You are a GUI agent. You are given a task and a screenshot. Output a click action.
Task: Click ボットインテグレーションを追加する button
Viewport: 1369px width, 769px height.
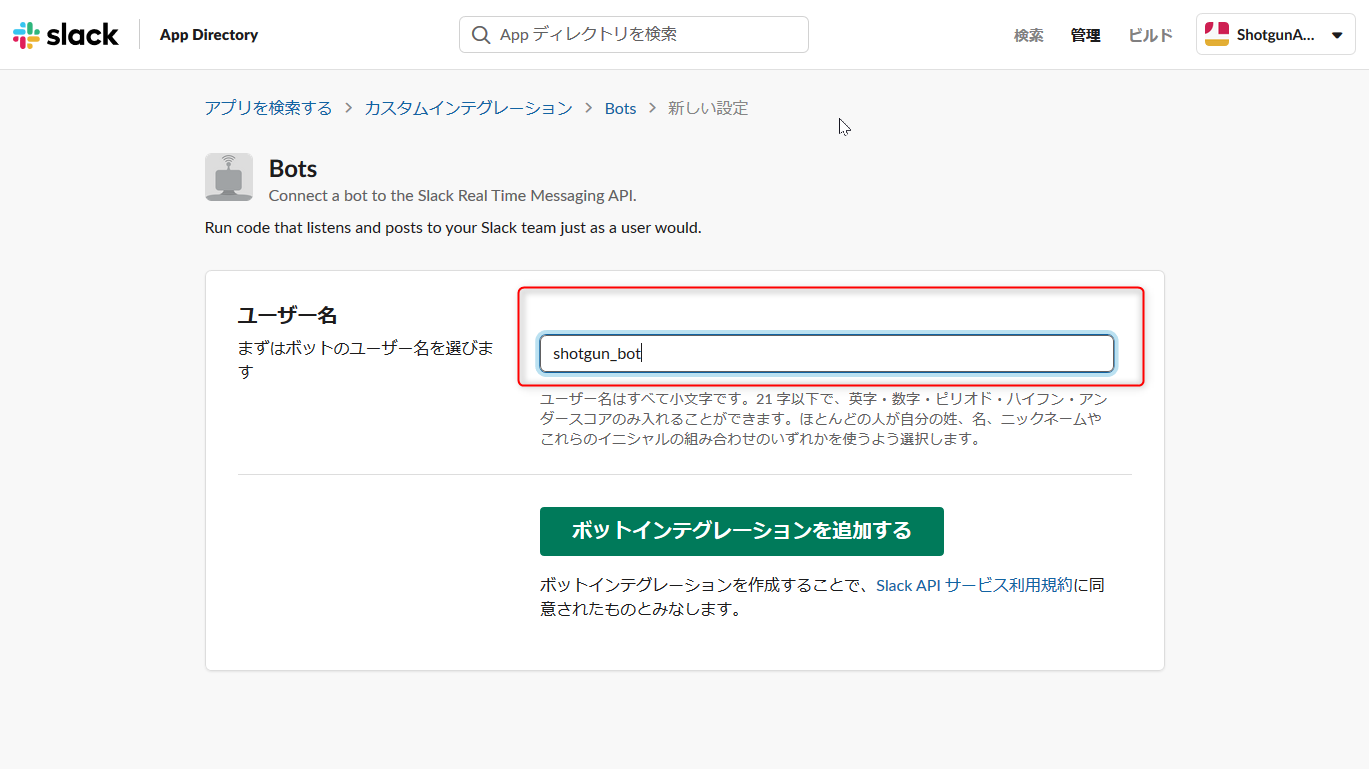click(741, 531)
